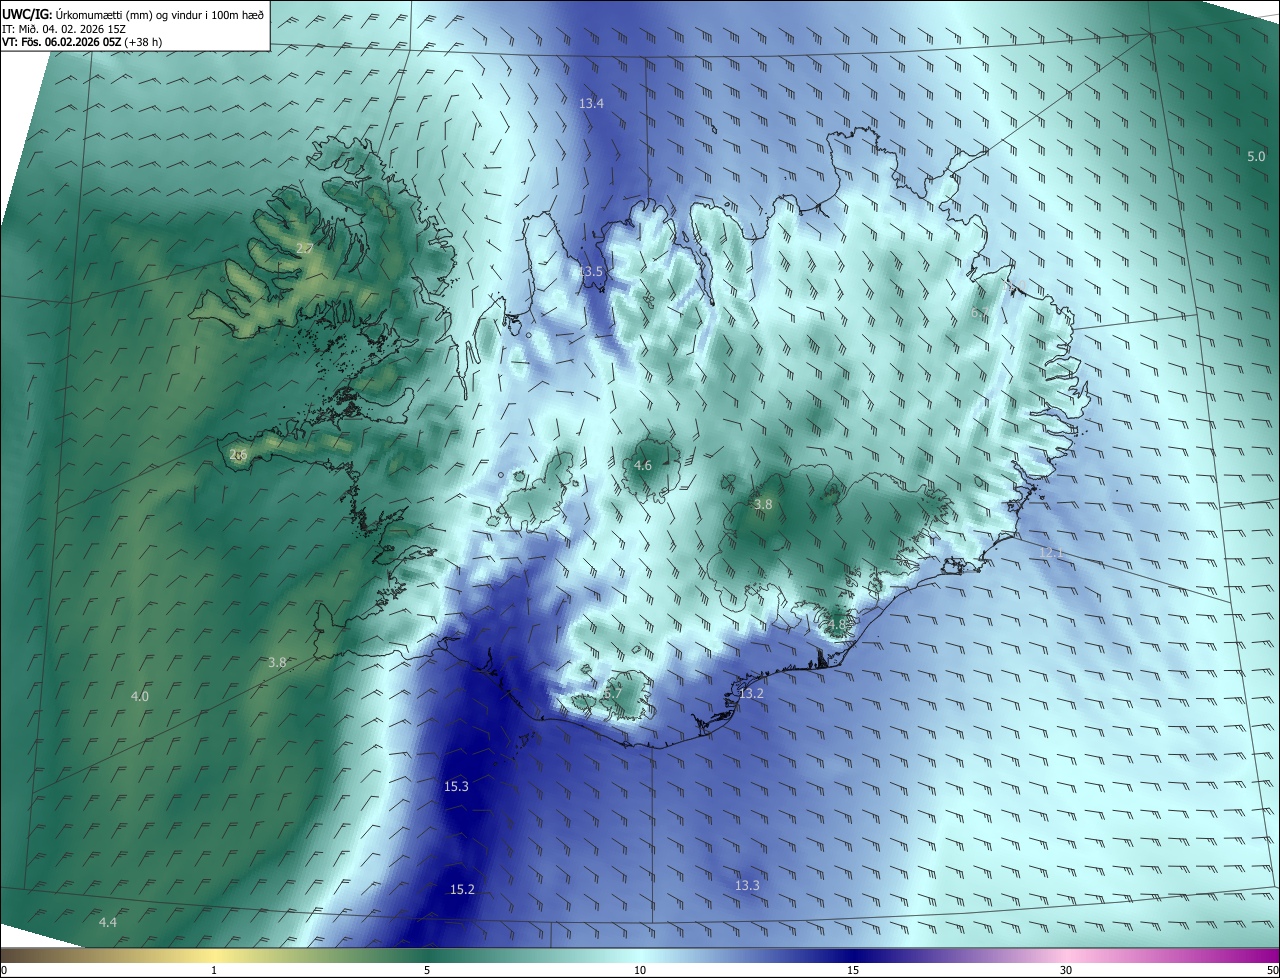Click the '15.3' maximum value south of Iceland
The width and height of the screenshot is (1280, 978).
[456, 787]
